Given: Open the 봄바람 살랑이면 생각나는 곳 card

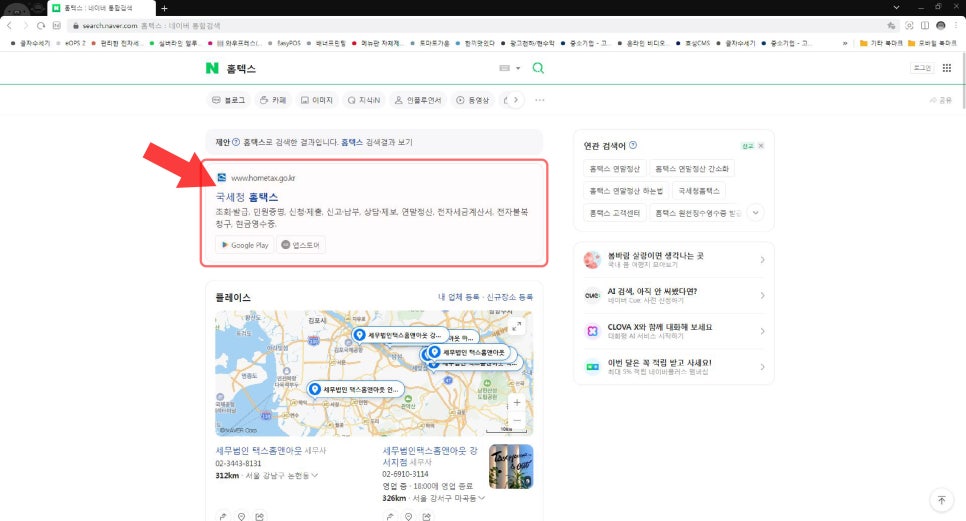Looking at the screenshot, I should (x=674, y=260).
